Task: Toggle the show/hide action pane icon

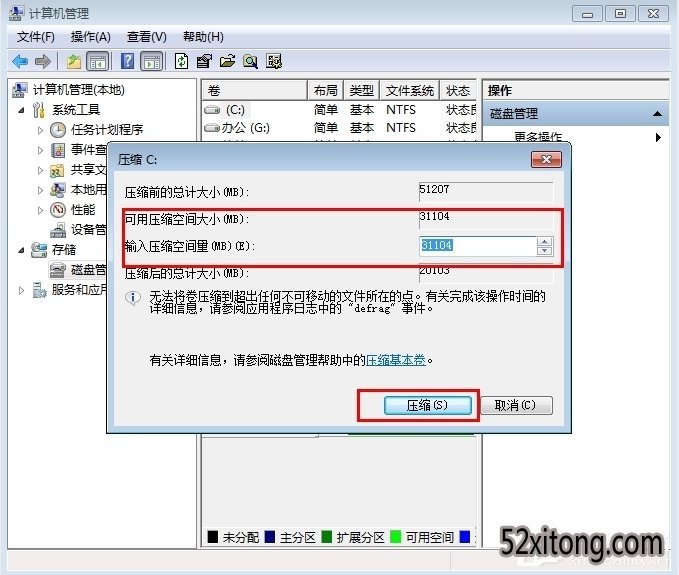Action: tap(152, 61)
